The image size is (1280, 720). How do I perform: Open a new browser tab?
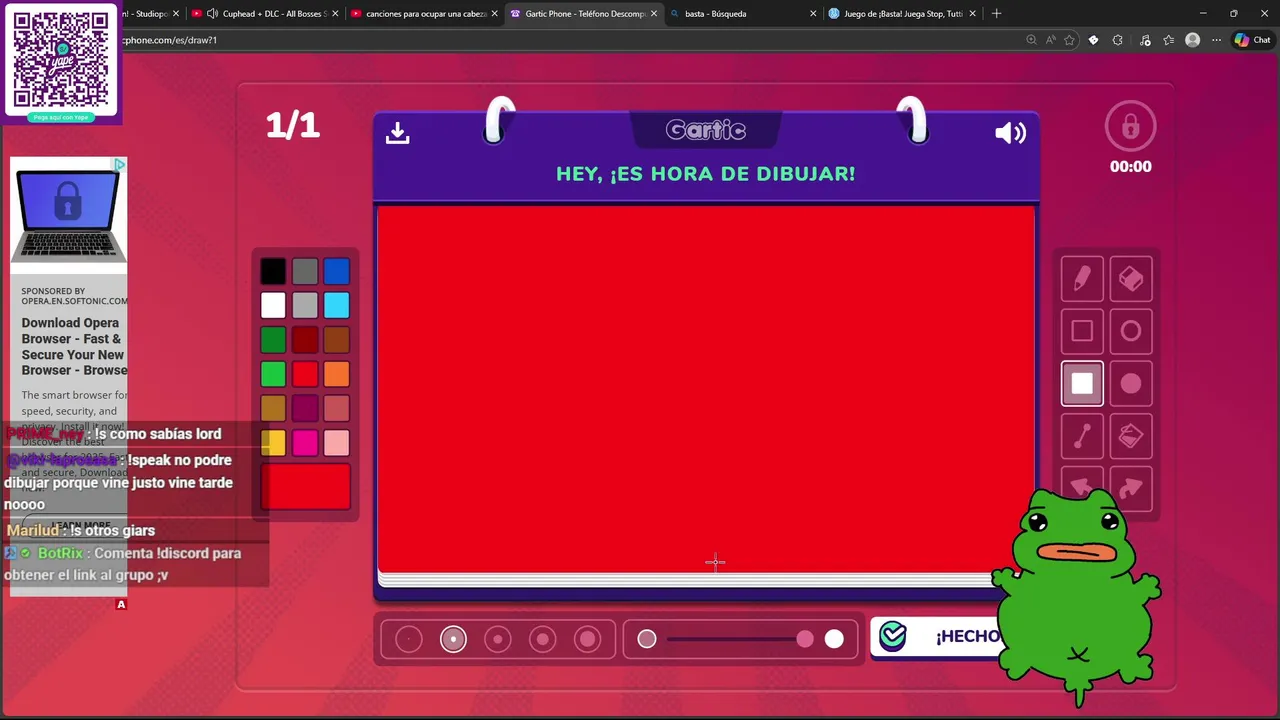(996, 14)
